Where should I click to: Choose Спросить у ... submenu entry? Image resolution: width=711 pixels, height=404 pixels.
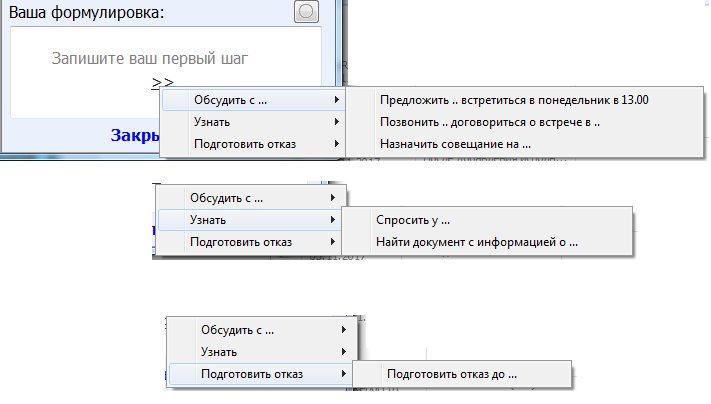[x=413, y=219]
